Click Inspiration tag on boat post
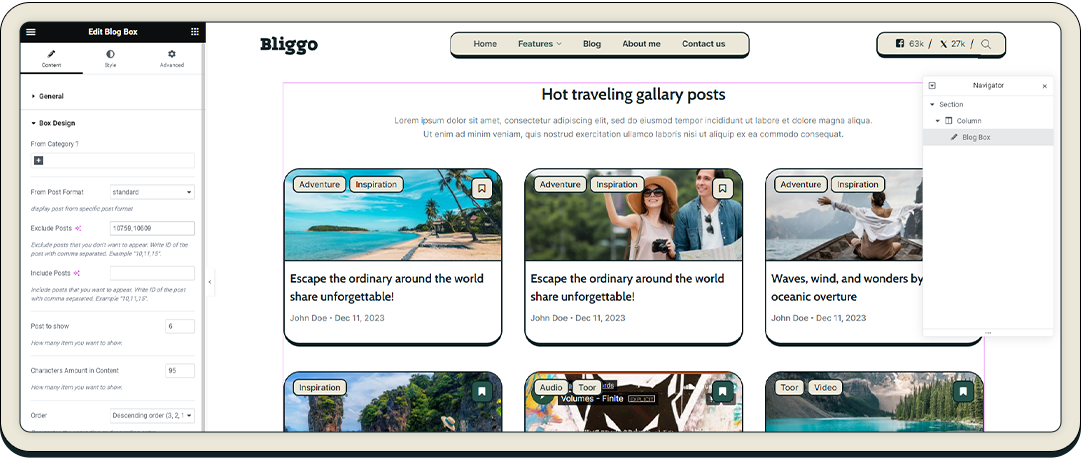The height and width of the screenshot is (458, 1081). pyautogui.click(x=858, y=184)
